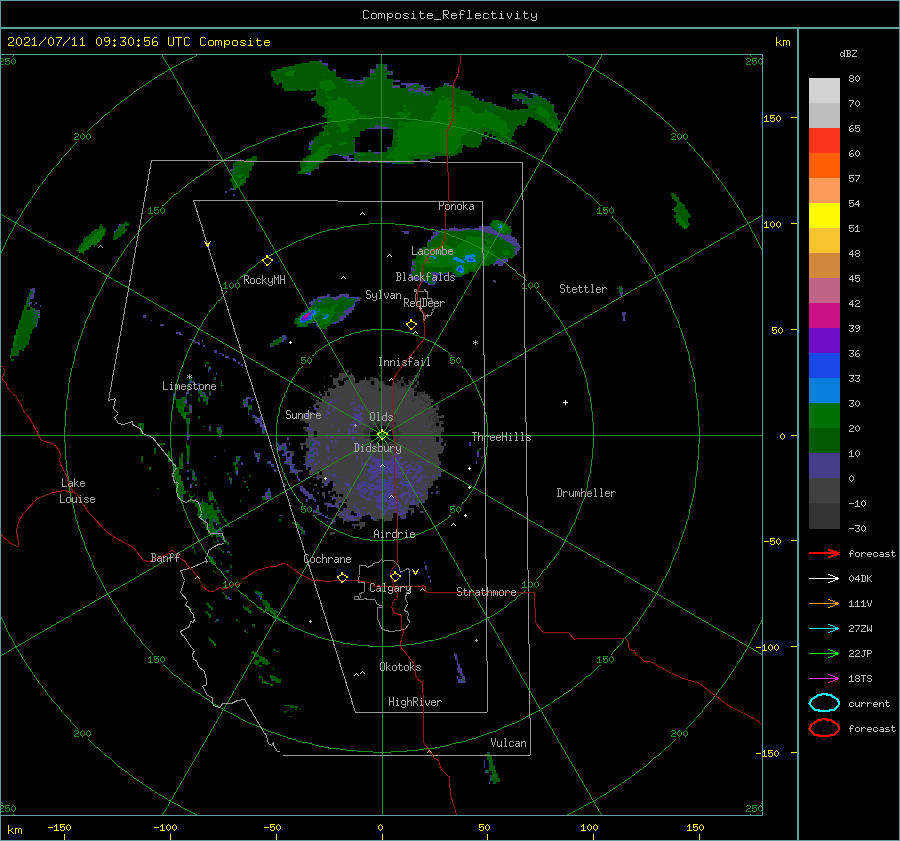Viewport: 900px width, 841px height.
Task: Click the red forecast ellipse icon
Action: pos(824,728)
